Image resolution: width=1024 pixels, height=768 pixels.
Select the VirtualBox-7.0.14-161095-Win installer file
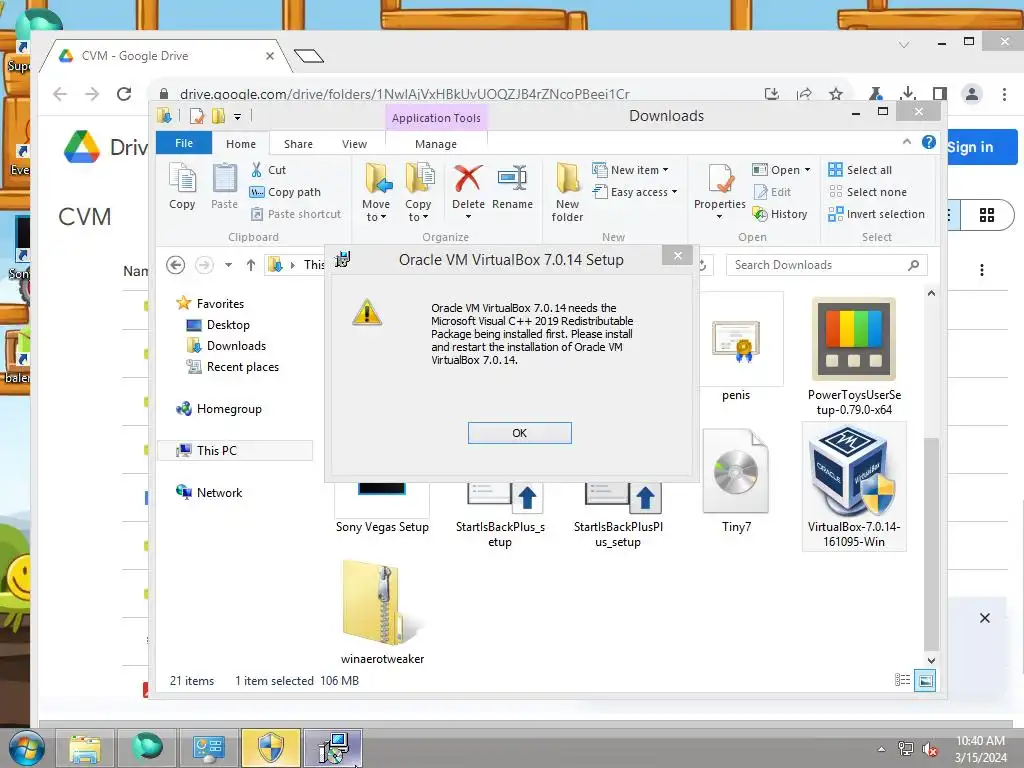tap(854, 487)
